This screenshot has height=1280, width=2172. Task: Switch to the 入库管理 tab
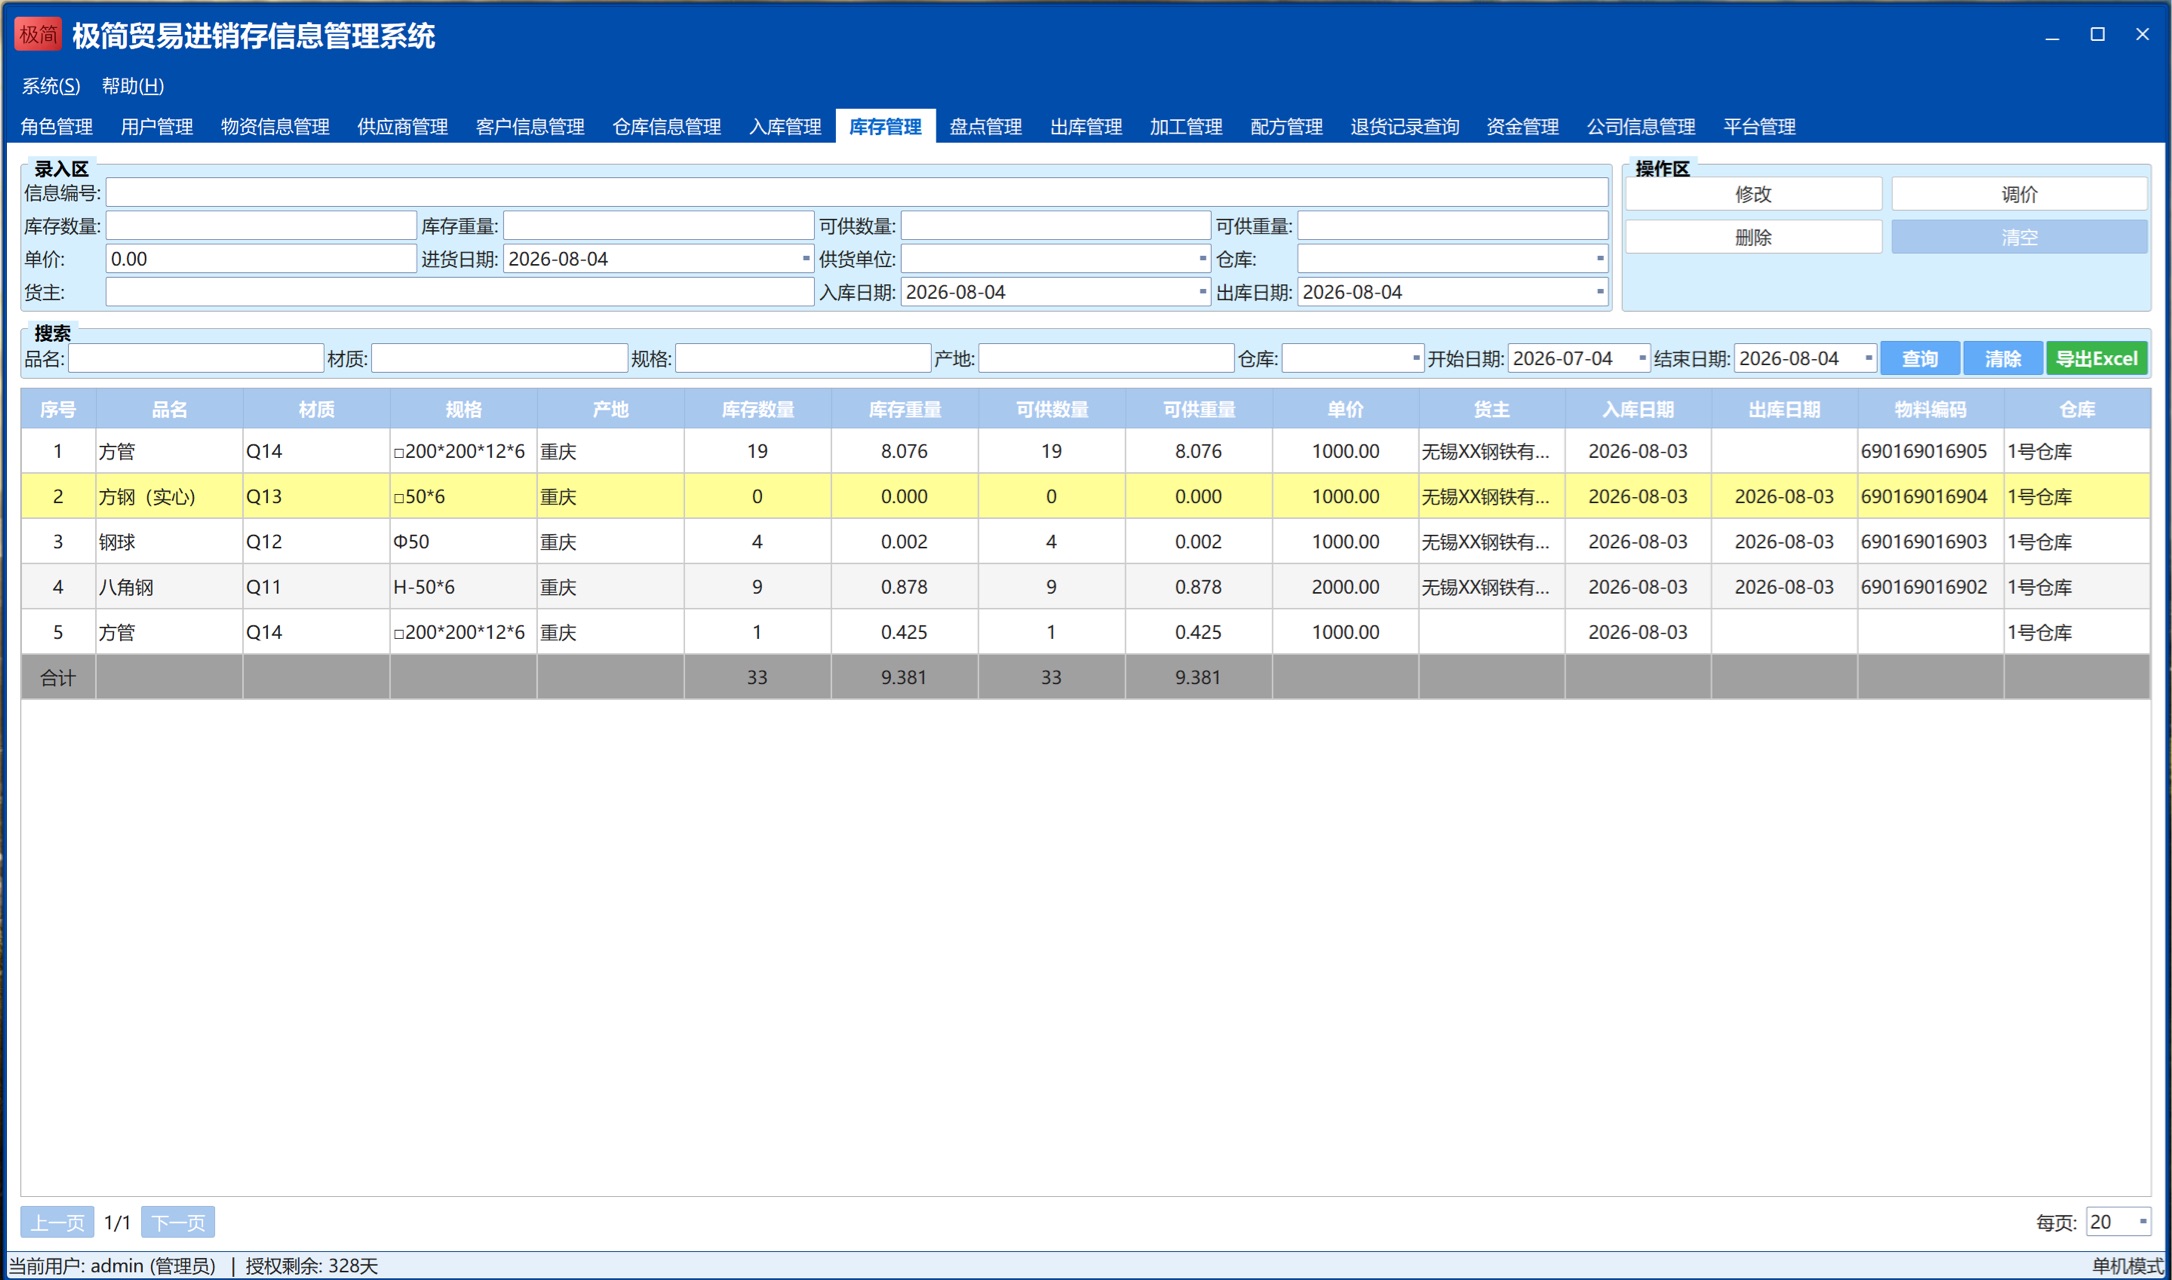pyautogui.click(x=785, y=127)
